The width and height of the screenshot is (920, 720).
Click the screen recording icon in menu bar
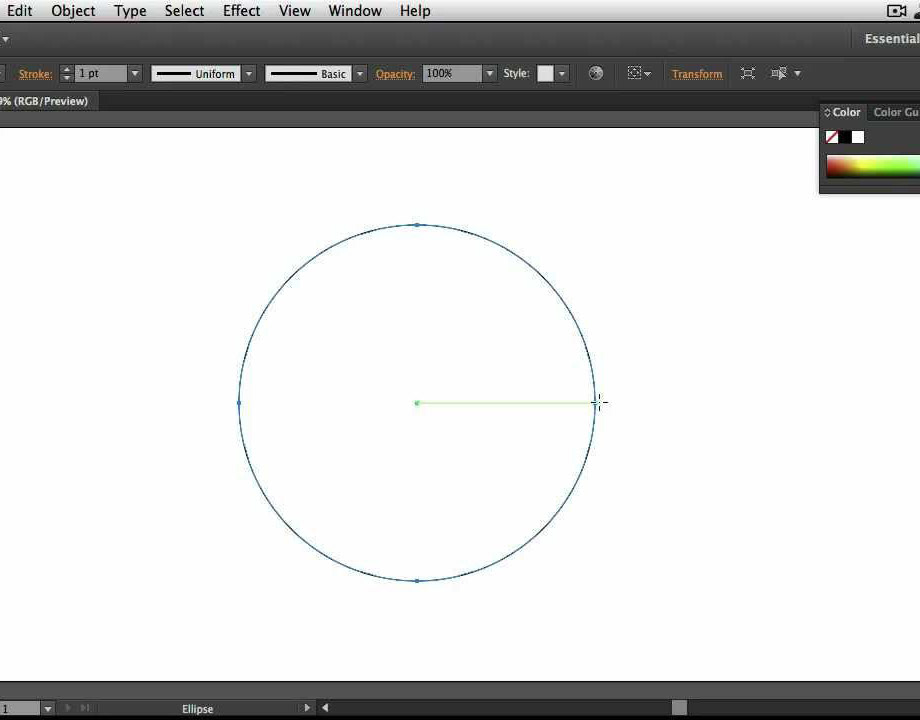896,11
